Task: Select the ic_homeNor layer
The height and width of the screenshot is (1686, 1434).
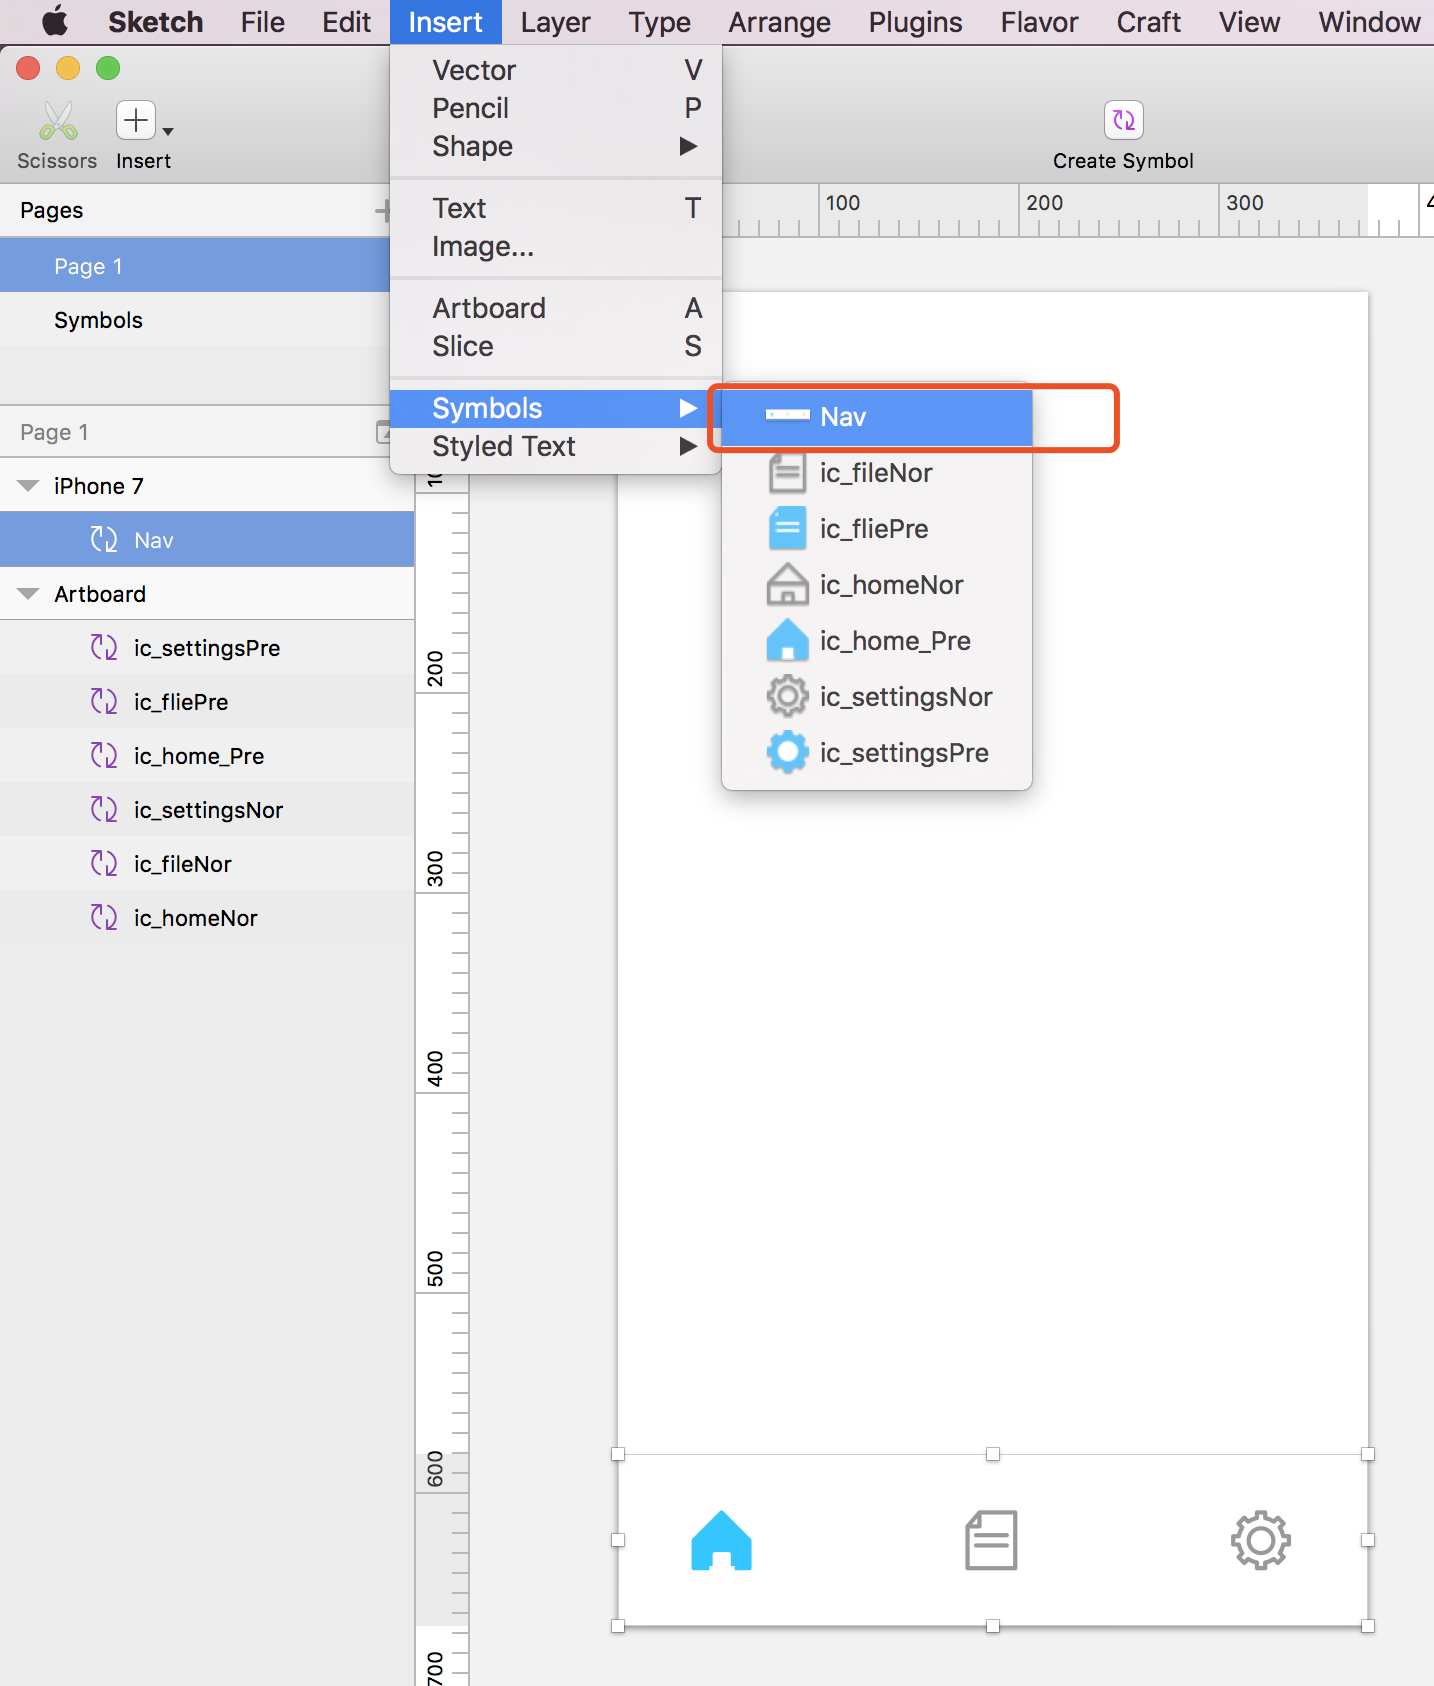Action: point(207,918)
